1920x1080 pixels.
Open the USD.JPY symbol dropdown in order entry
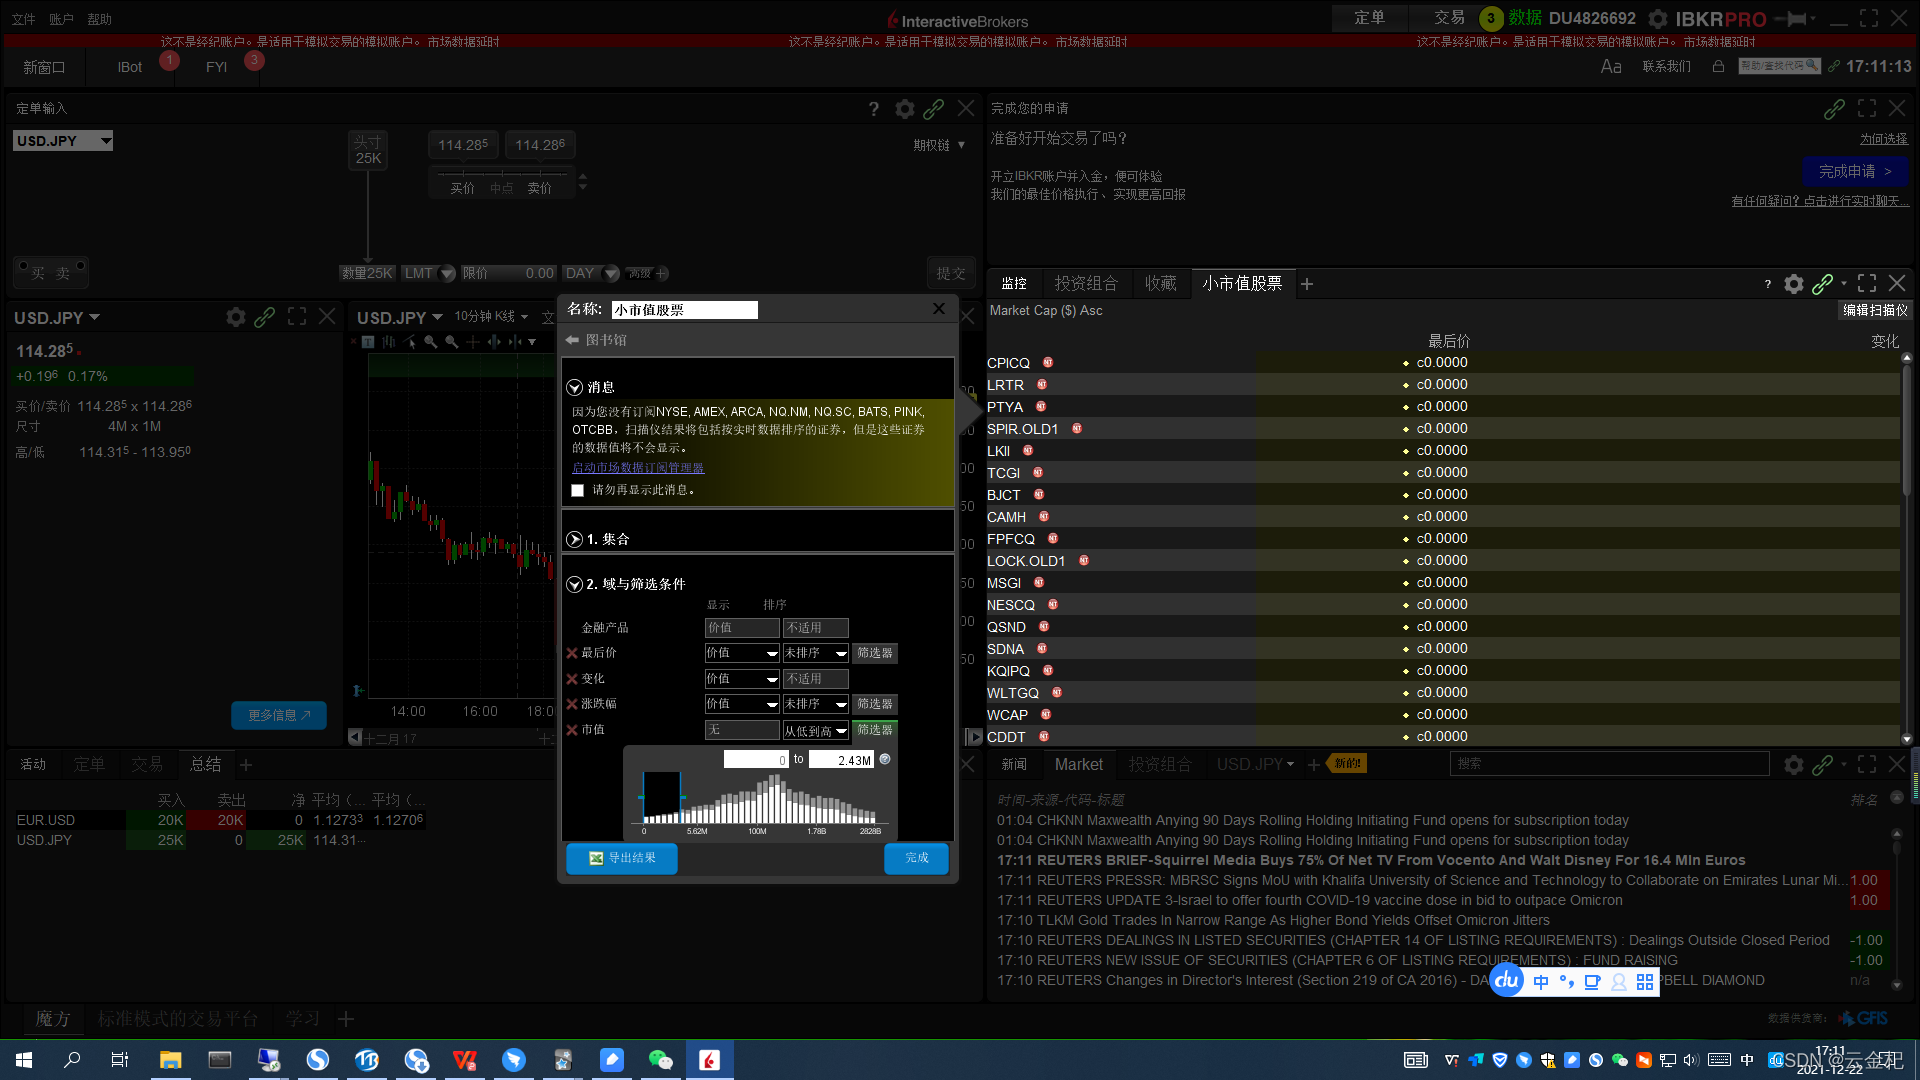105,141
